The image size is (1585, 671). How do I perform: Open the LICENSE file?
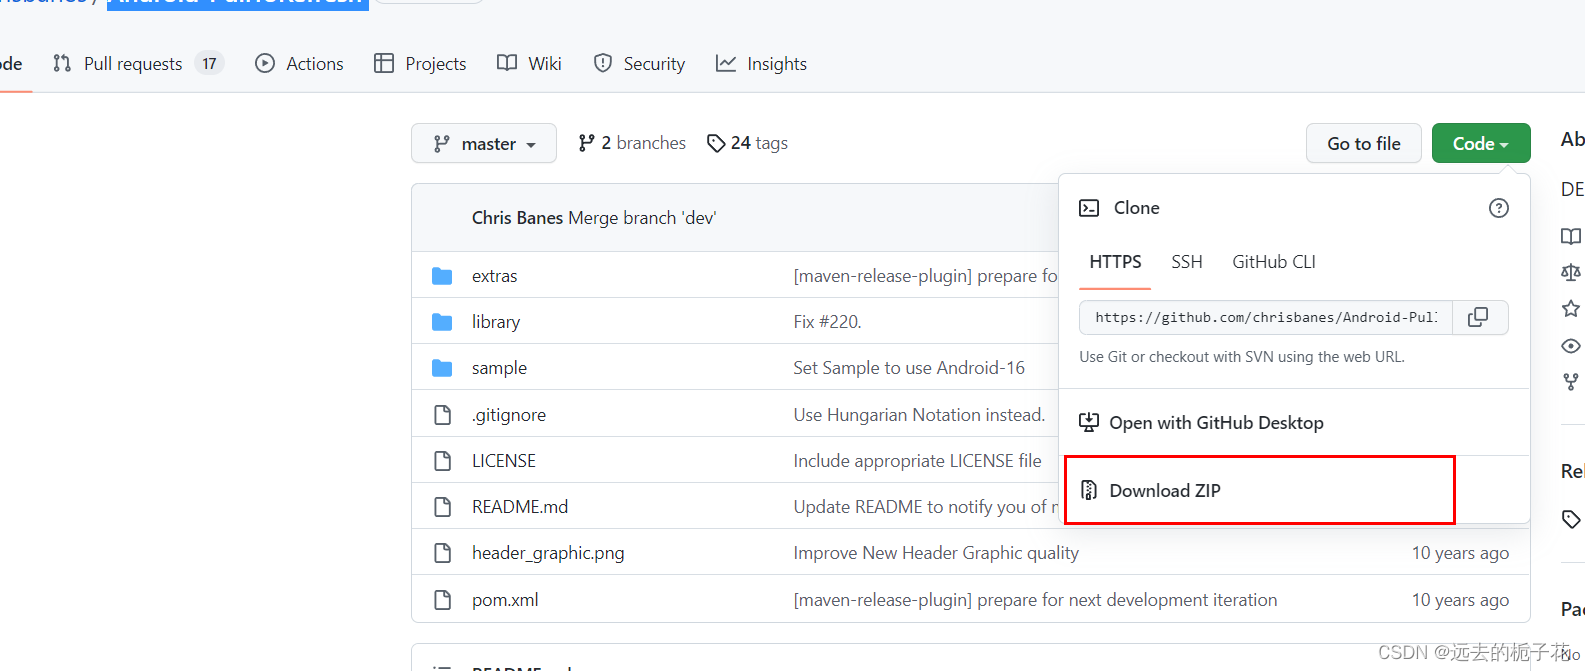coord(504,461)
